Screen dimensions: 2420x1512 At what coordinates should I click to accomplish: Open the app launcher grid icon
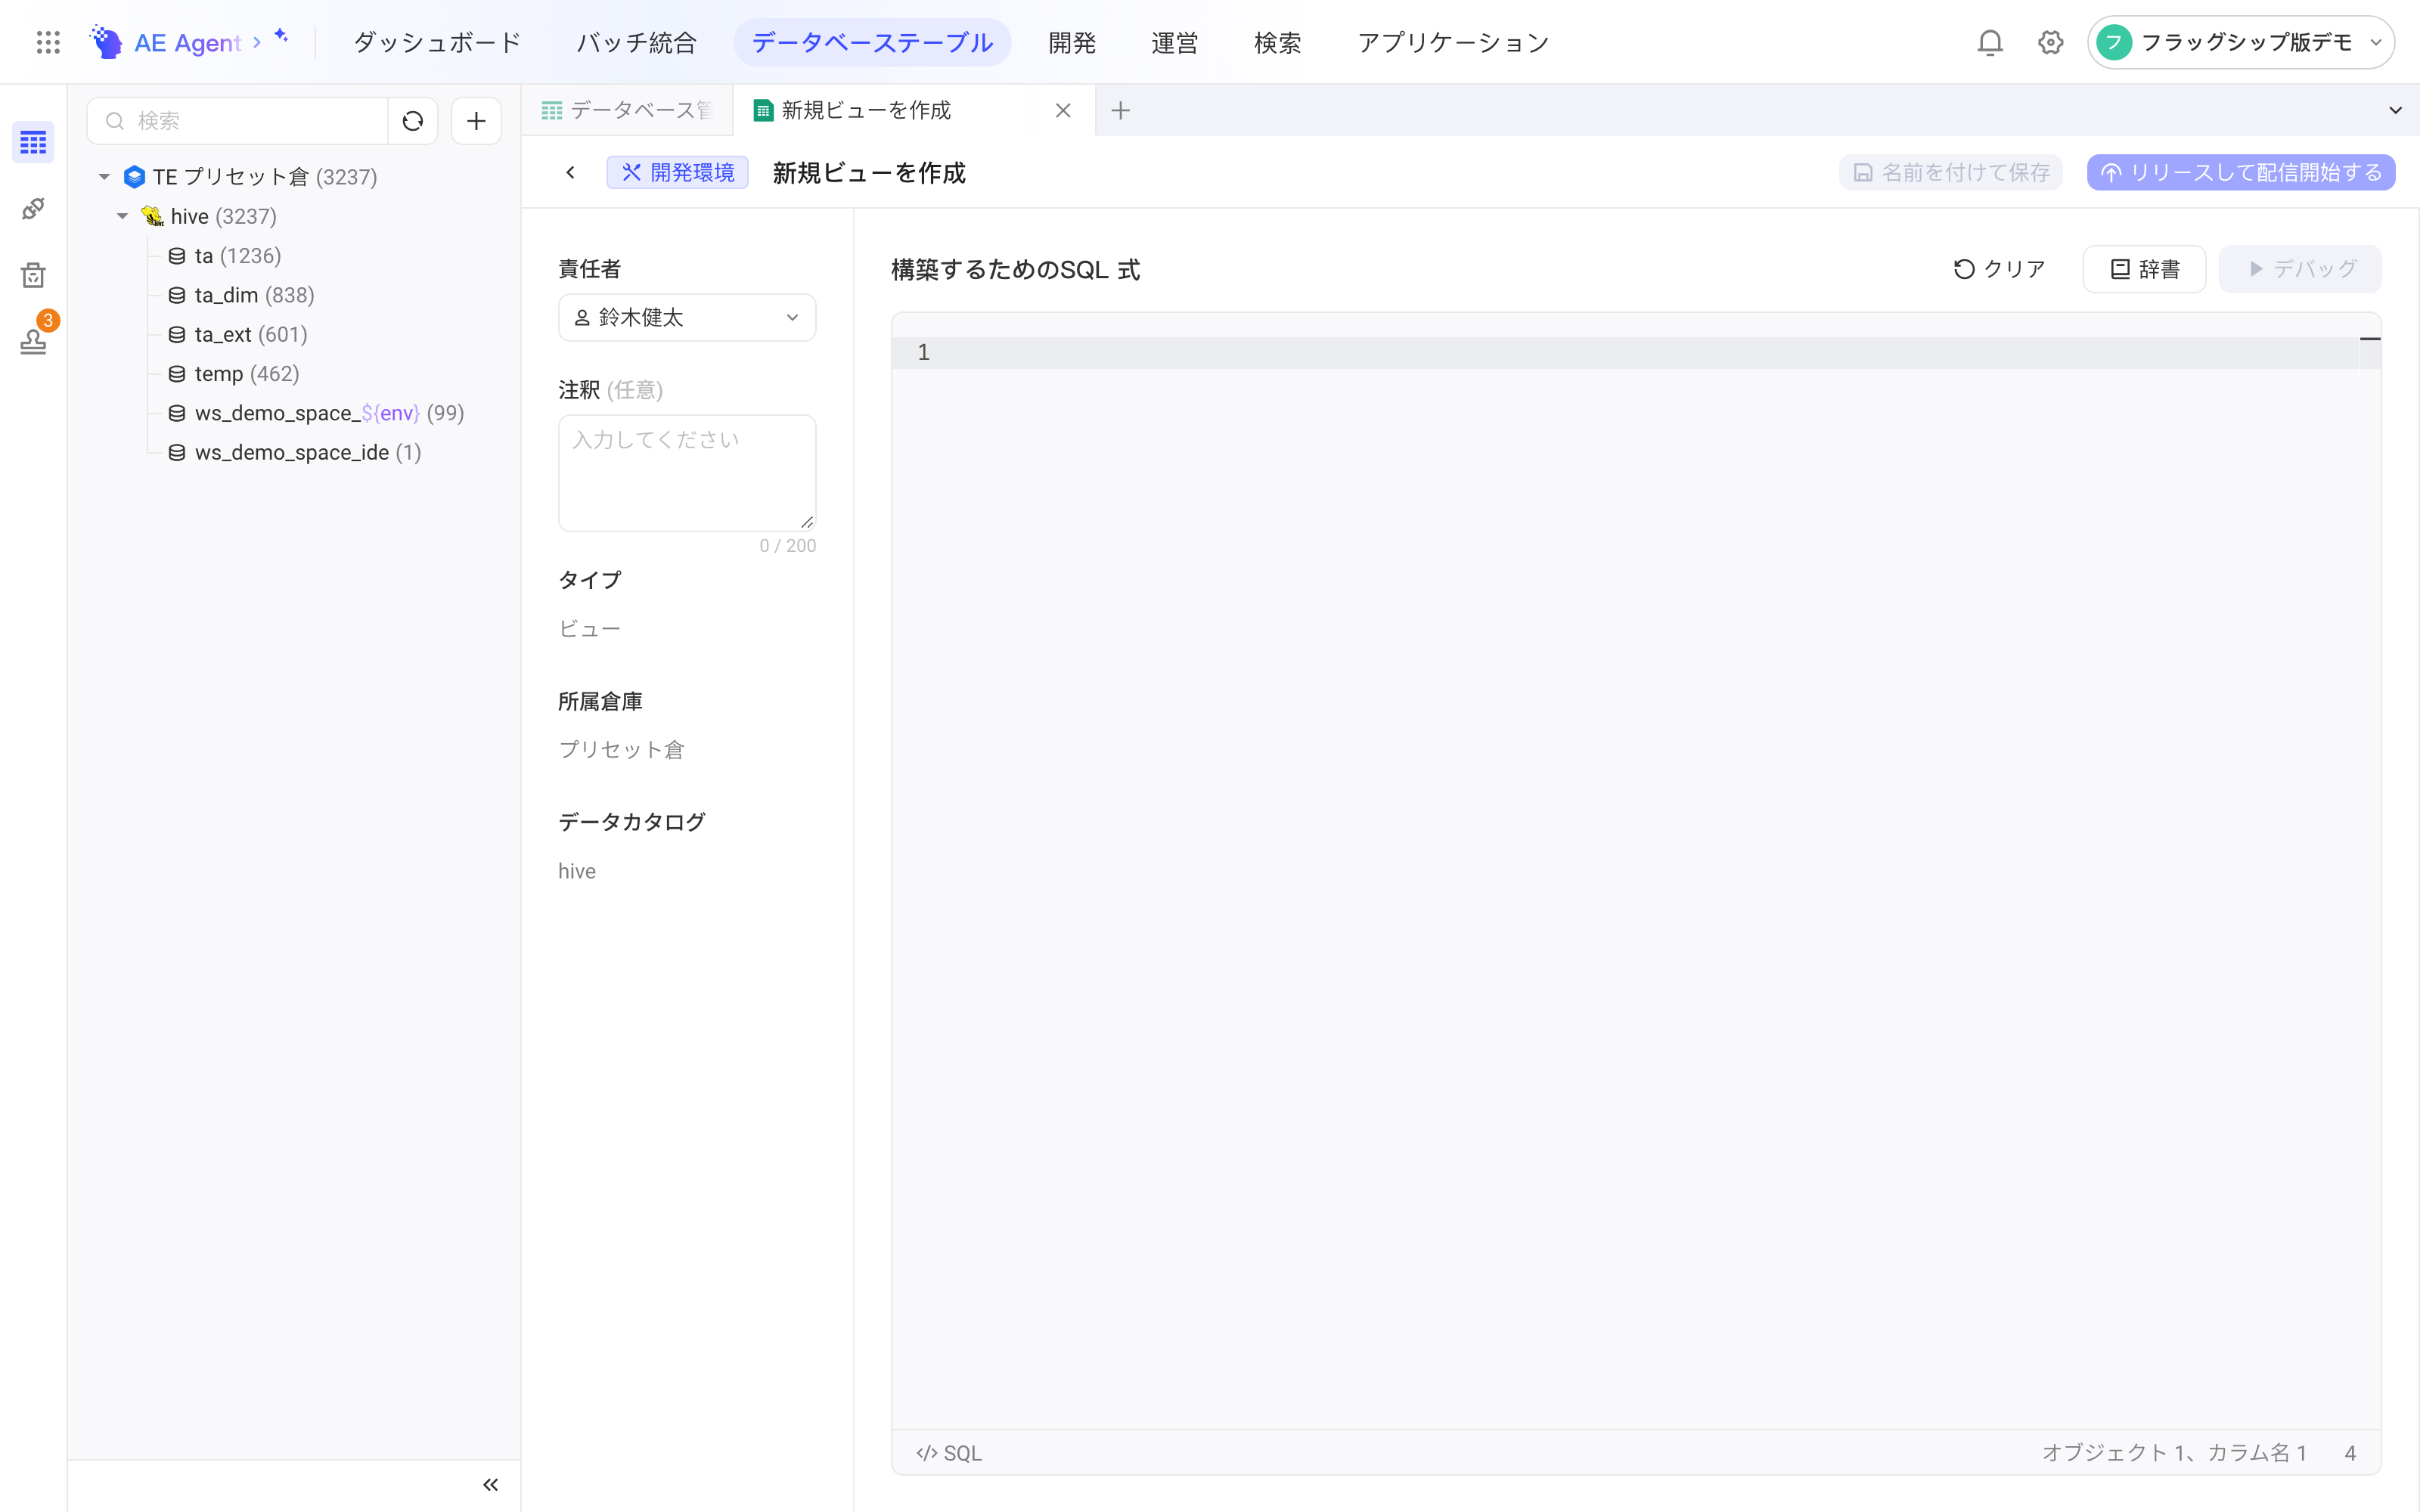pyautogui.click(x=48, y=42)
